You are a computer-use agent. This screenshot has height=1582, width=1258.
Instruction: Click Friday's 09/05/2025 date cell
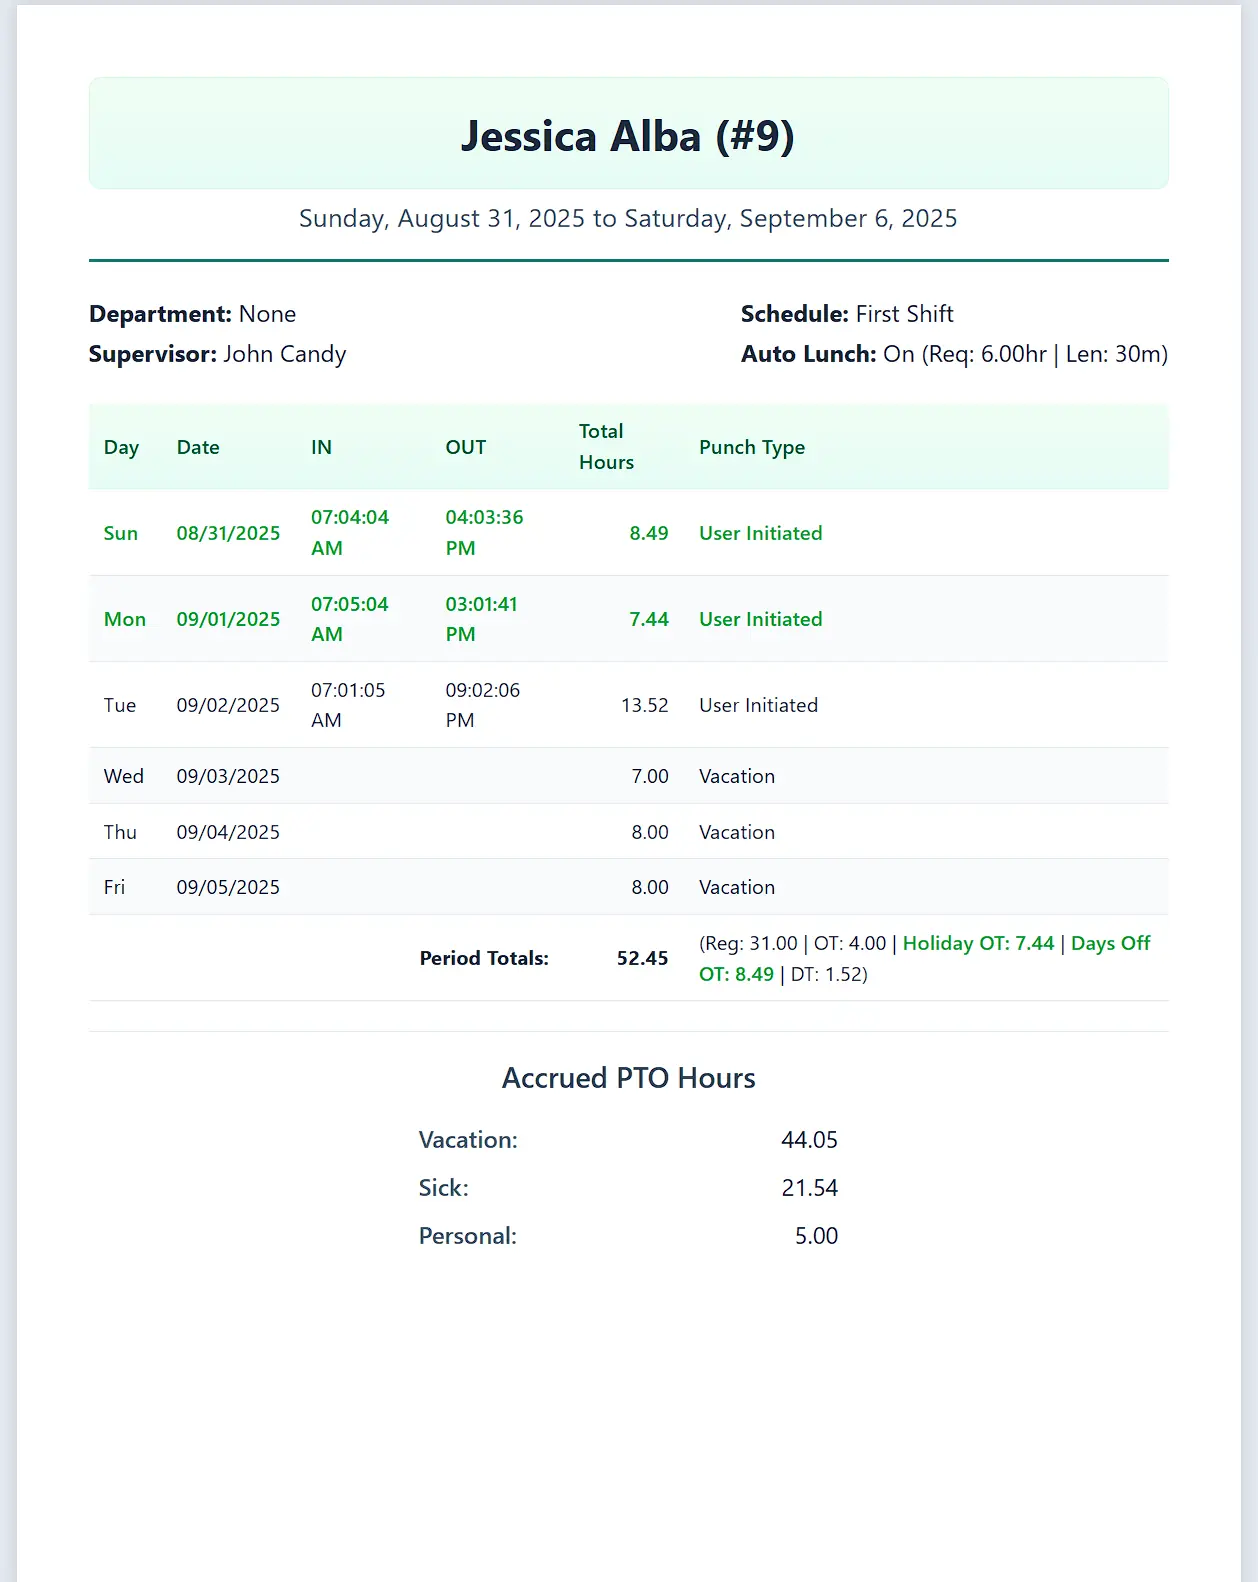pos(228,887)
